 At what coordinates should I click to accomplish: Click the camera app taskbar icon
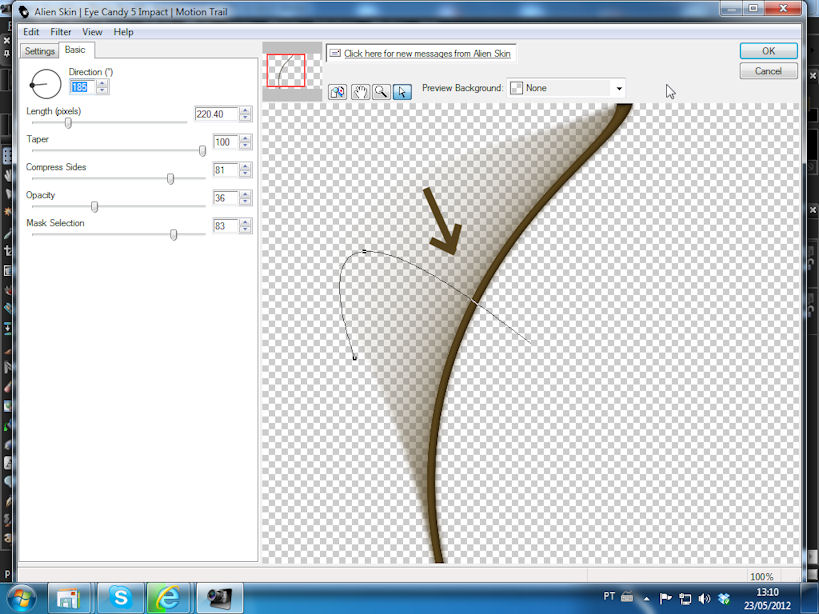point(219,598)
